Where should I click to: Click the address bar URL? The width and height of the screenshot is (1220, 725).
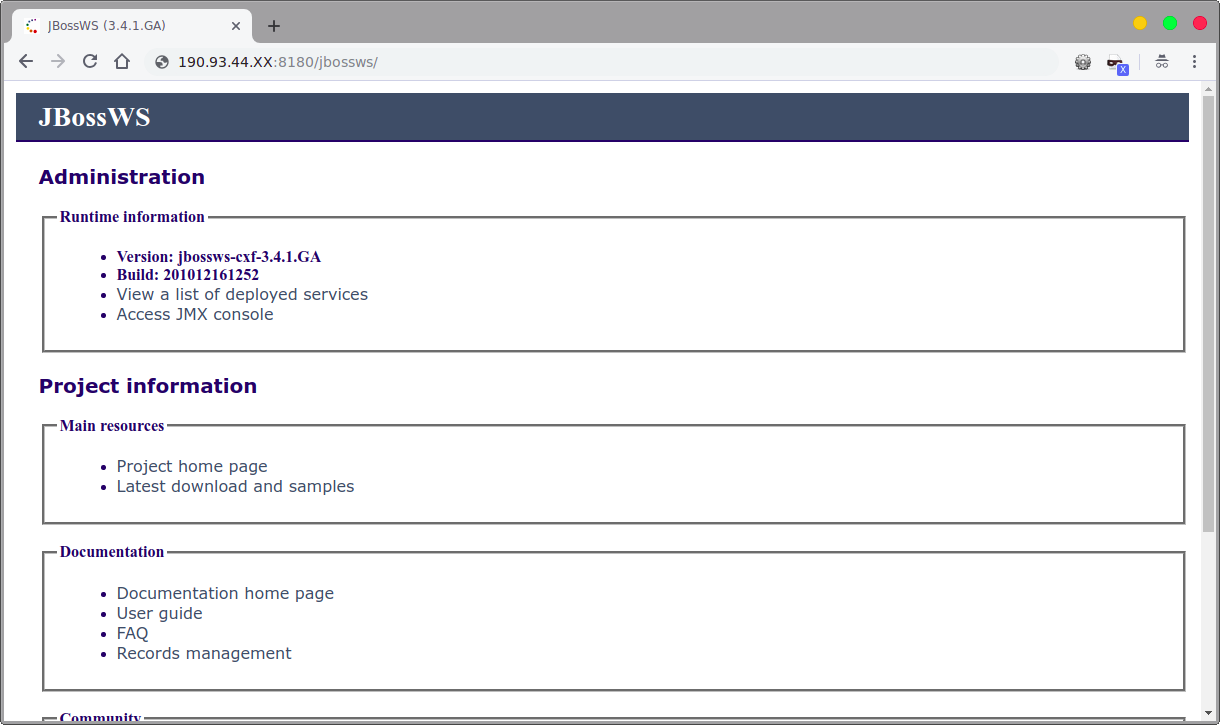(277, 62)
